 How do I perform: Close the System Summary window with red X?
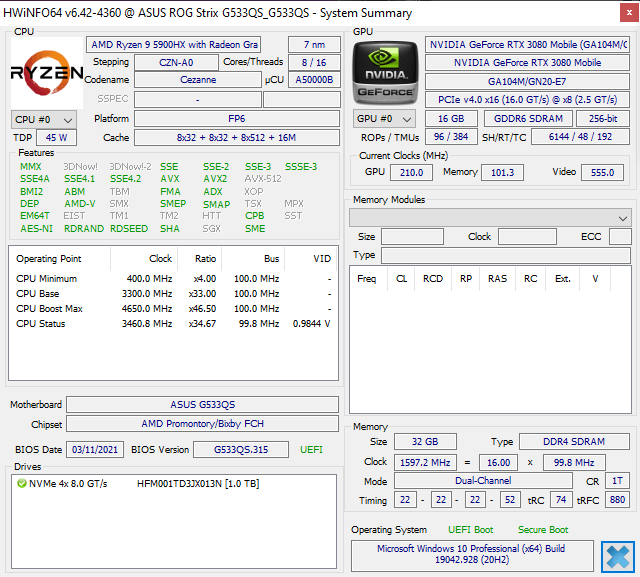629,13
